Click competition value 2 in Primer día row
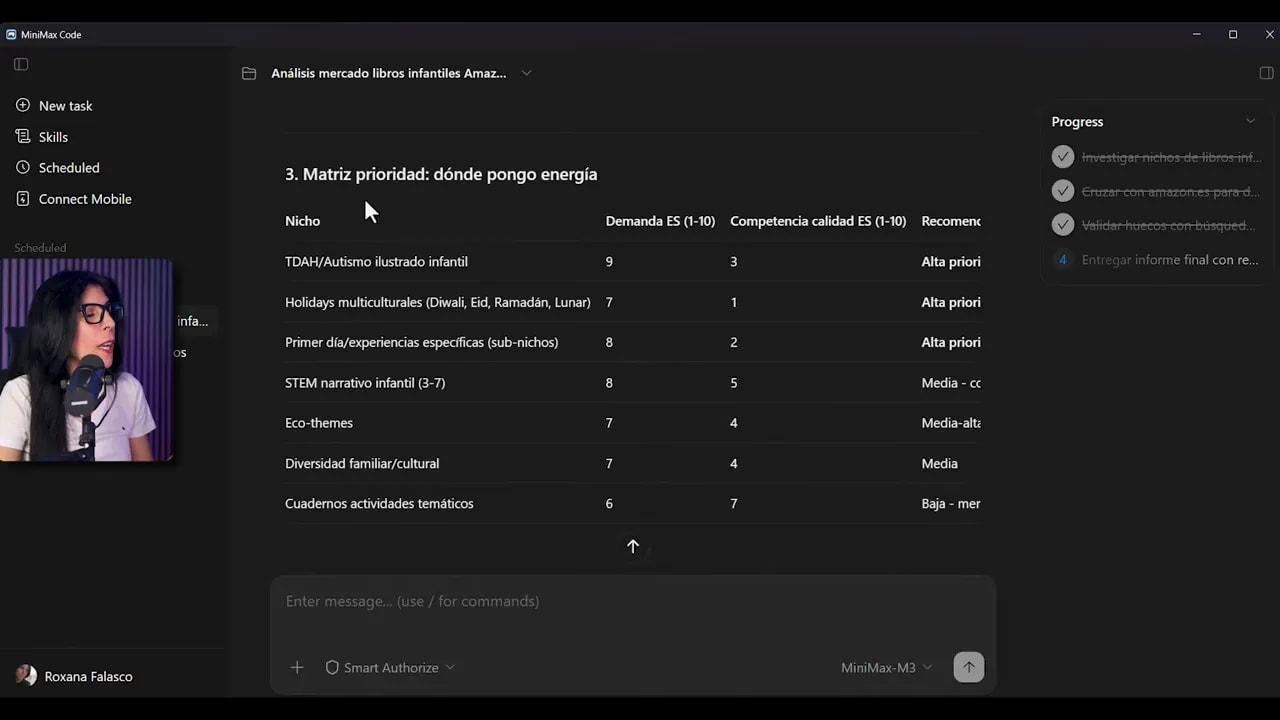This screenshot has width=1280, height=720. 734,342
